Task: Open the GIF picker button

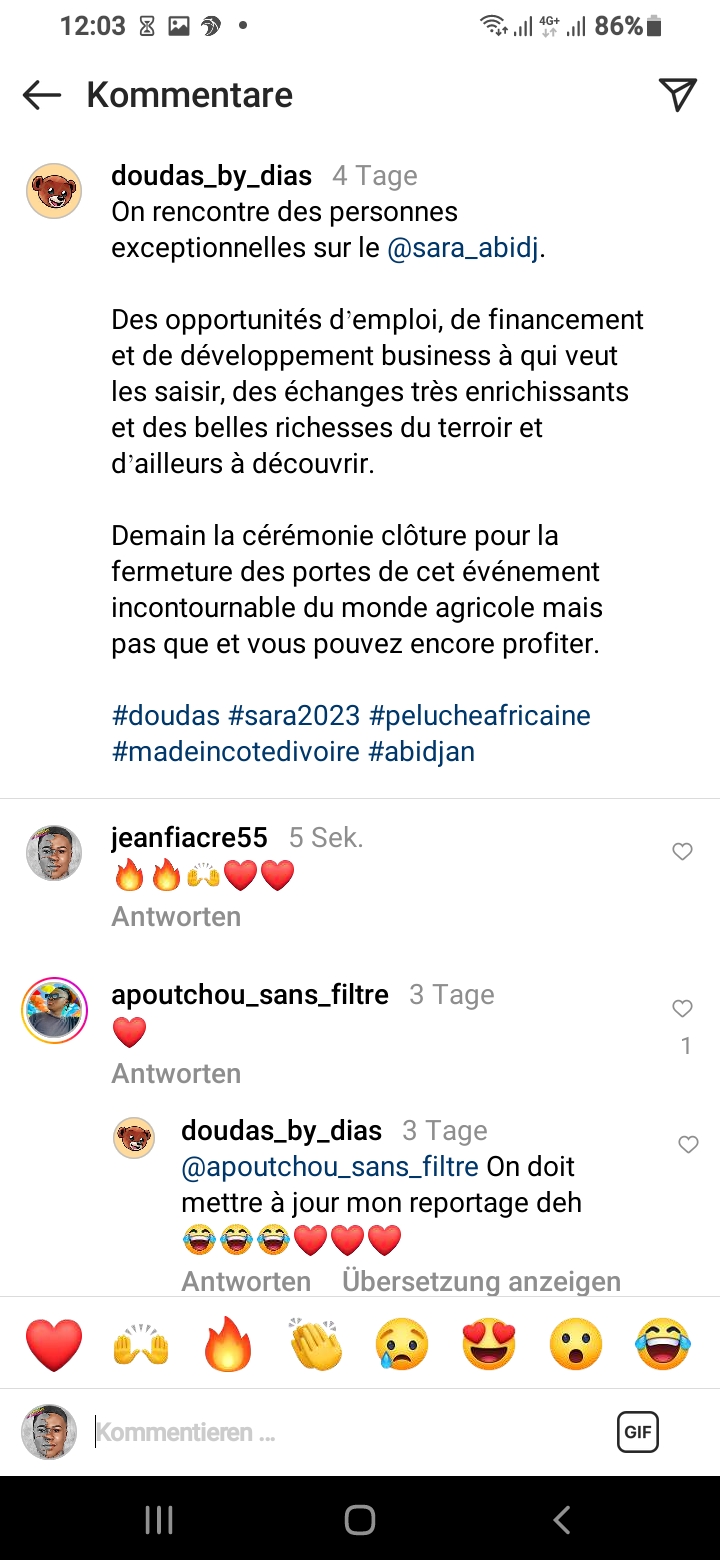Action: click(637, 1432)
